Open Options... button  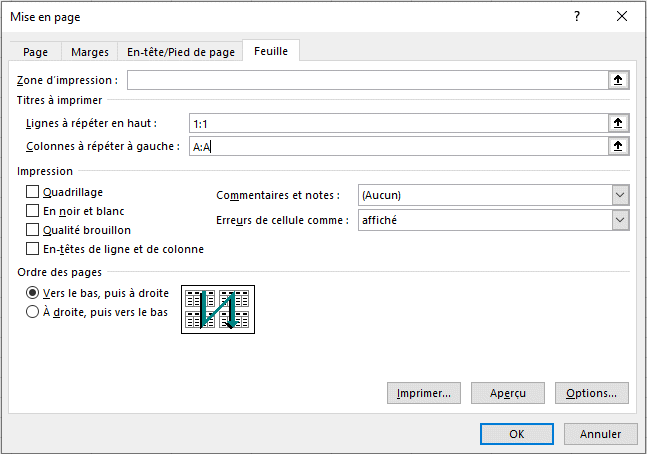592,393
